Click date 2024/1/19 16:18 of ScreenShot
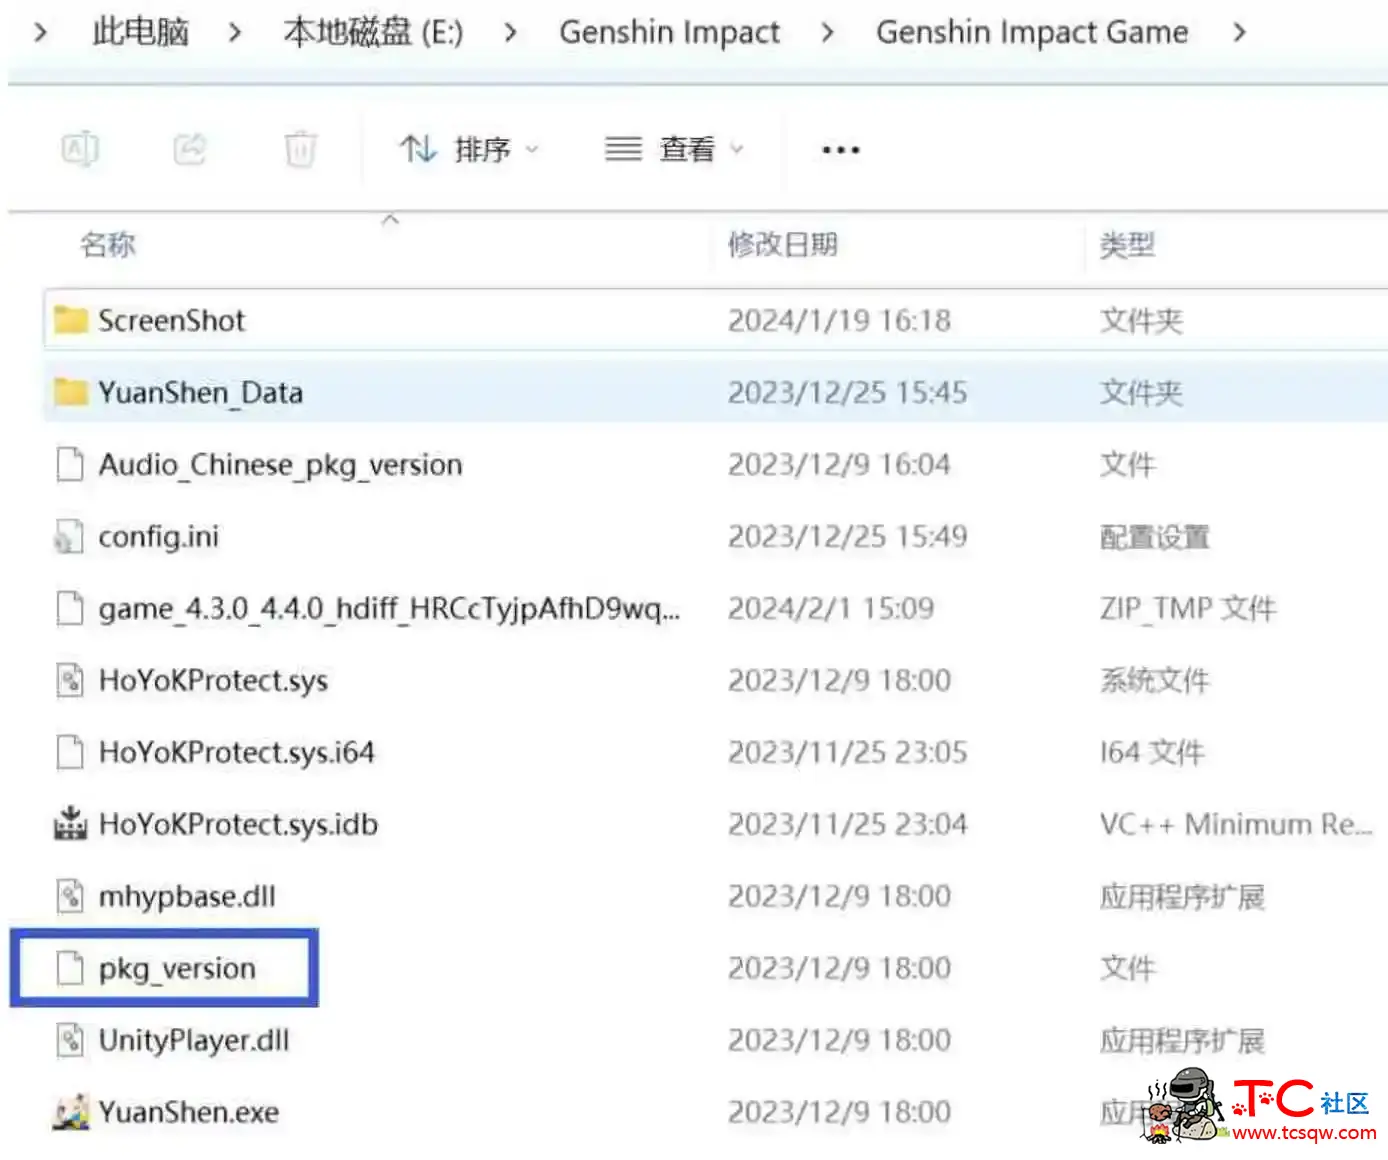Image resolution: width=1388 pixels, height=1160 pixels. pyautogui.click(x=839, y=320)
